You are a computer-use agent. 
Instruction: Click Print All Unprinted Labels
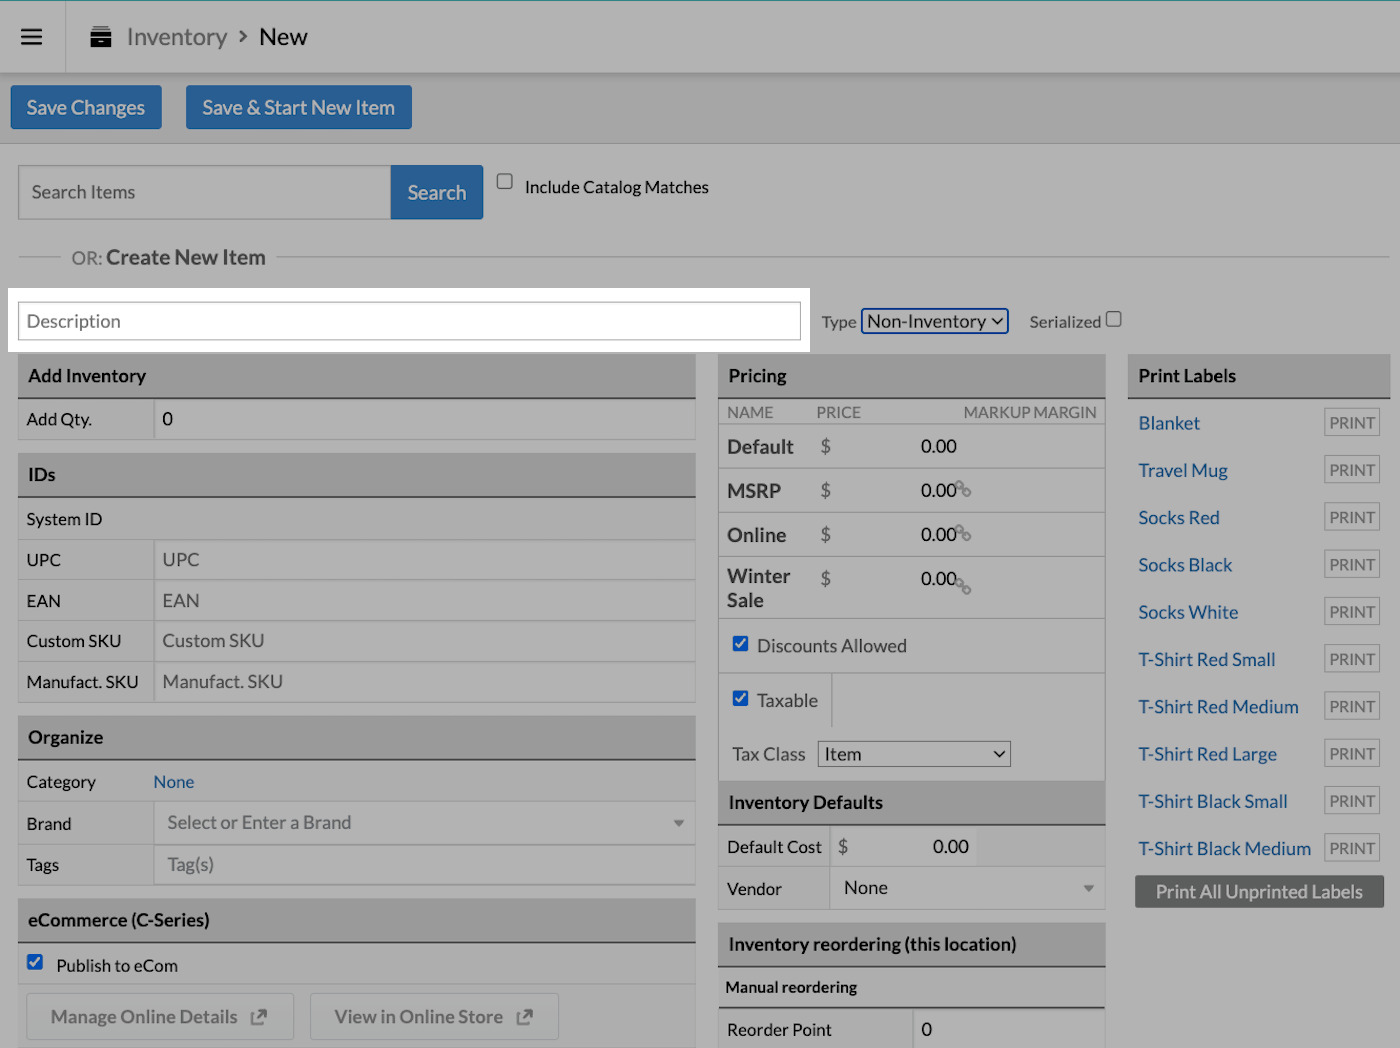(1259, 892)
